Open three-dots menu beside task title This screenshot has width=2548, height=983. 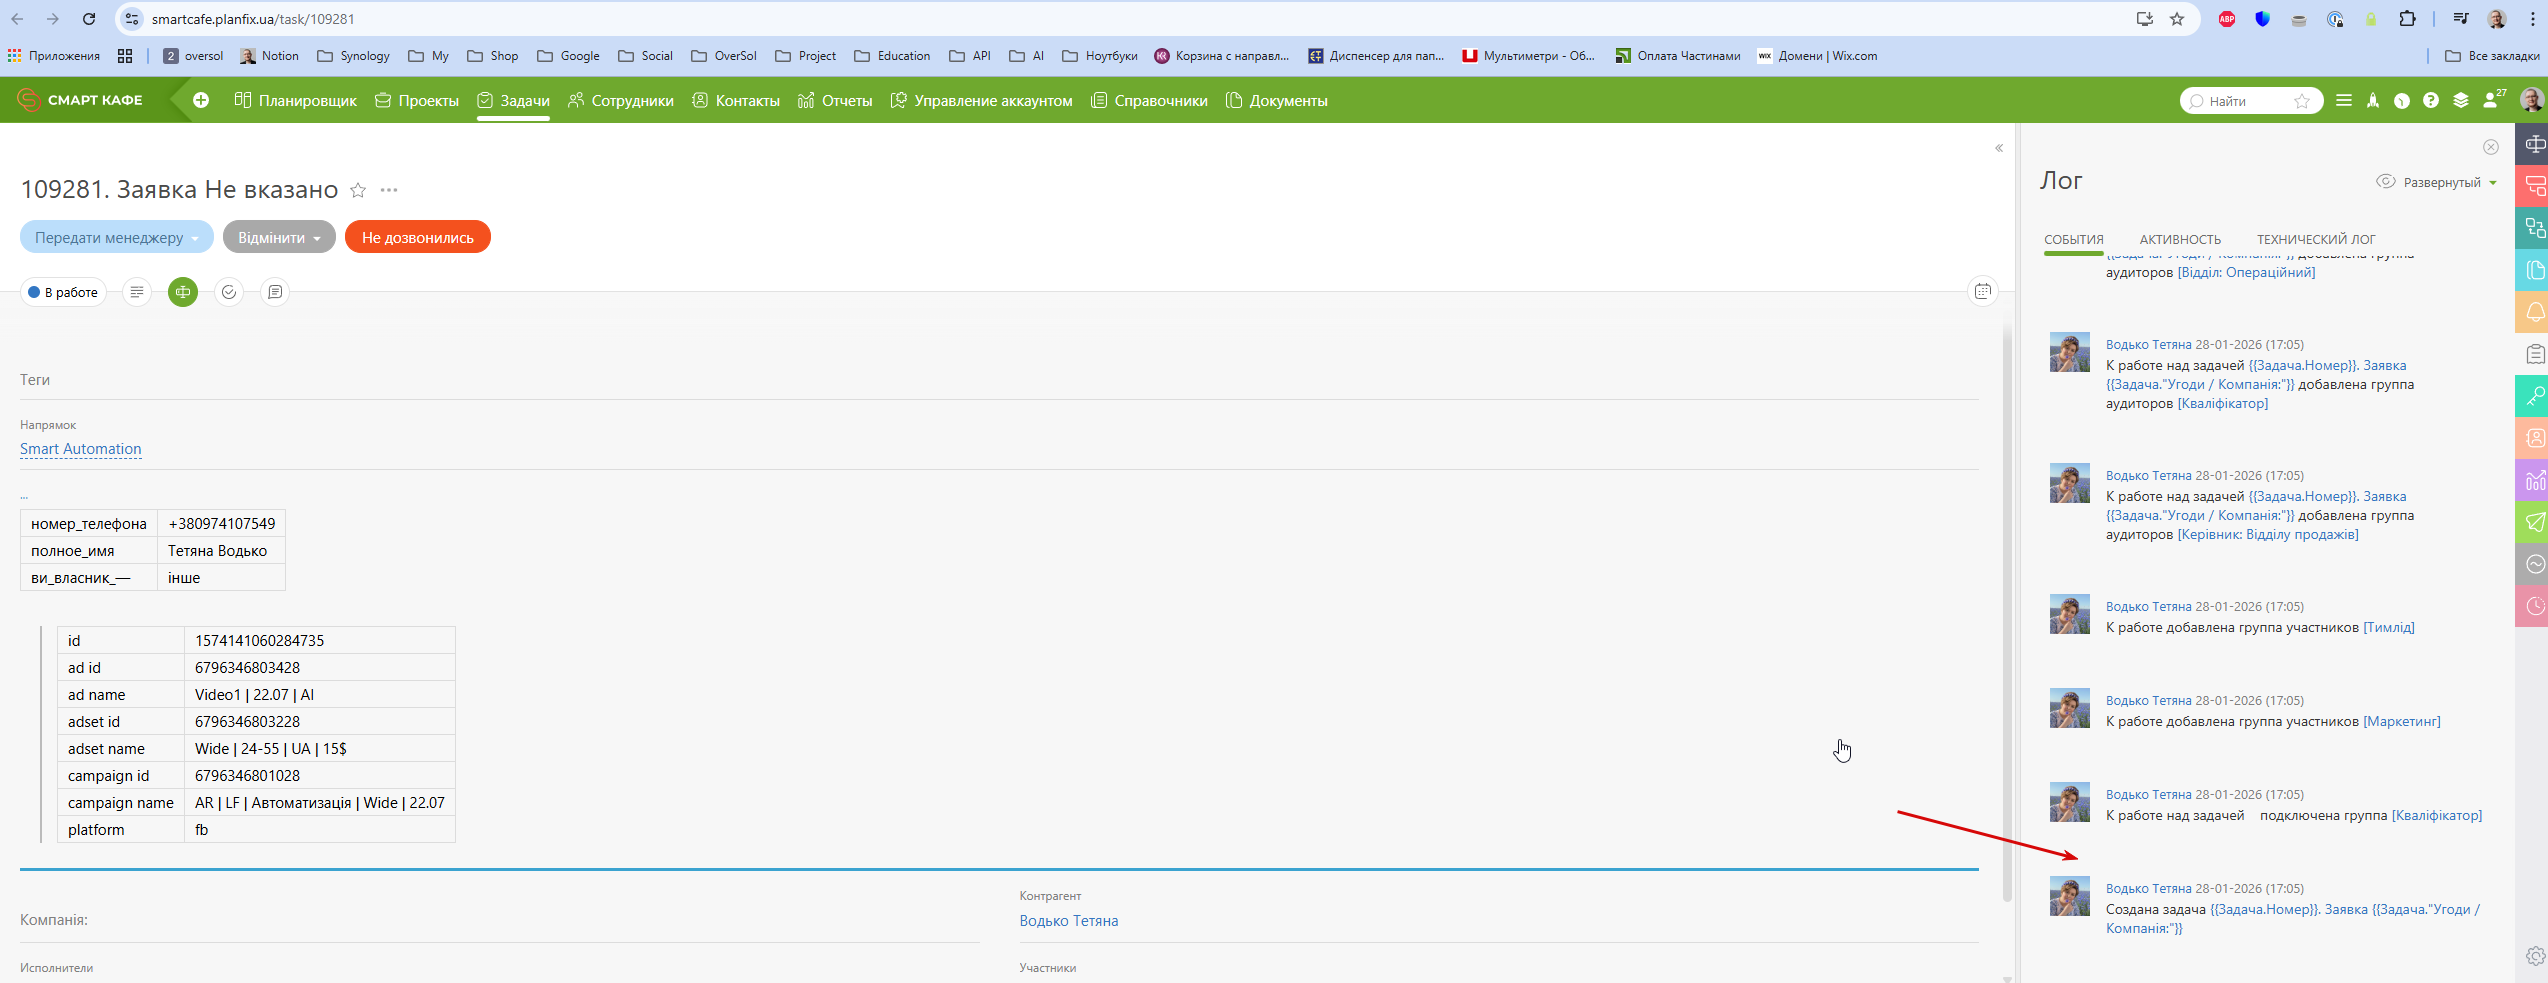pyautogui.click(x=389, y=190)
